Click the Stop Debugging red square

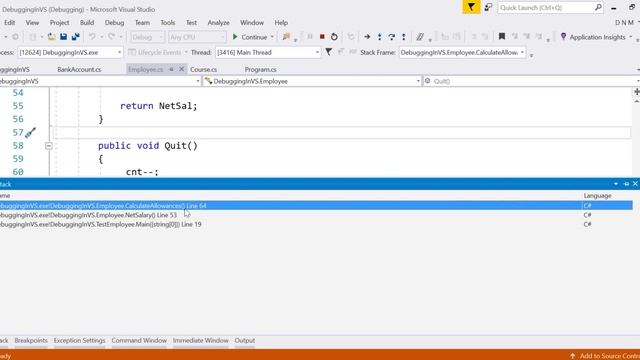click(x=322, y=37)
